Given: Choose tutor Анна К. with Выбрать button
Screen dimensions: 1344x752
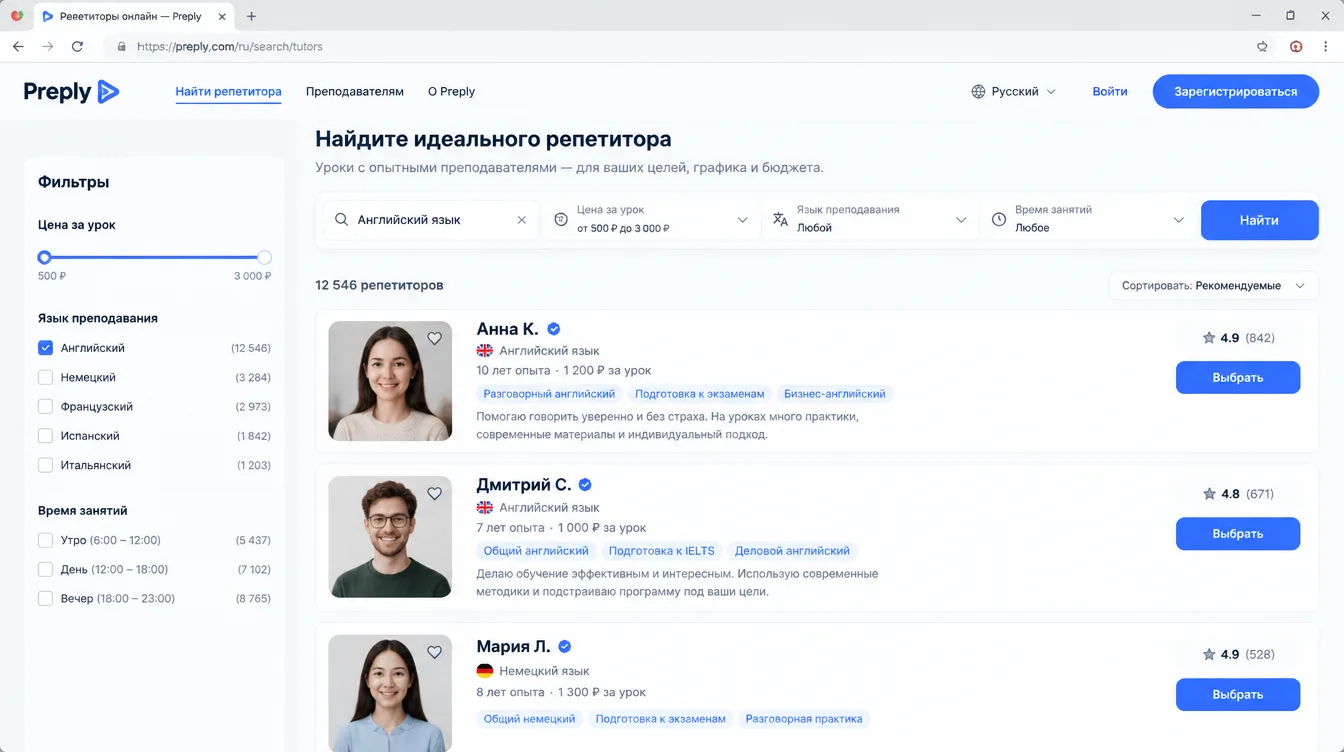Looking at the screenshot, I should pyautogui.click(x=1238, y=377).
